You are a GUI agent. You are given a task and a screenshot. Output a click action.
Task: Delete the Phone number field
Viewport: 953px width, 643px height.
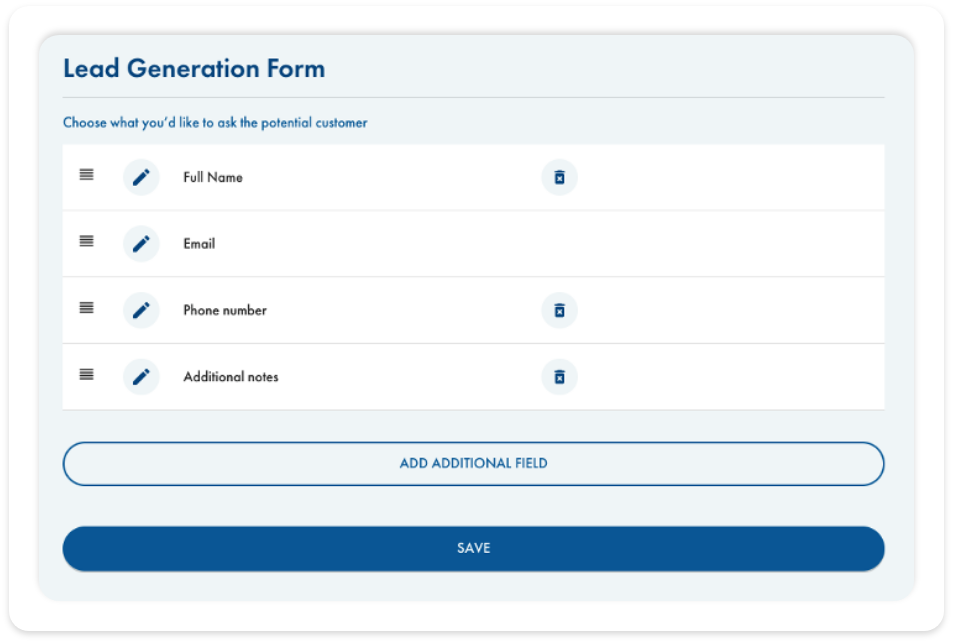coord(559,310)
